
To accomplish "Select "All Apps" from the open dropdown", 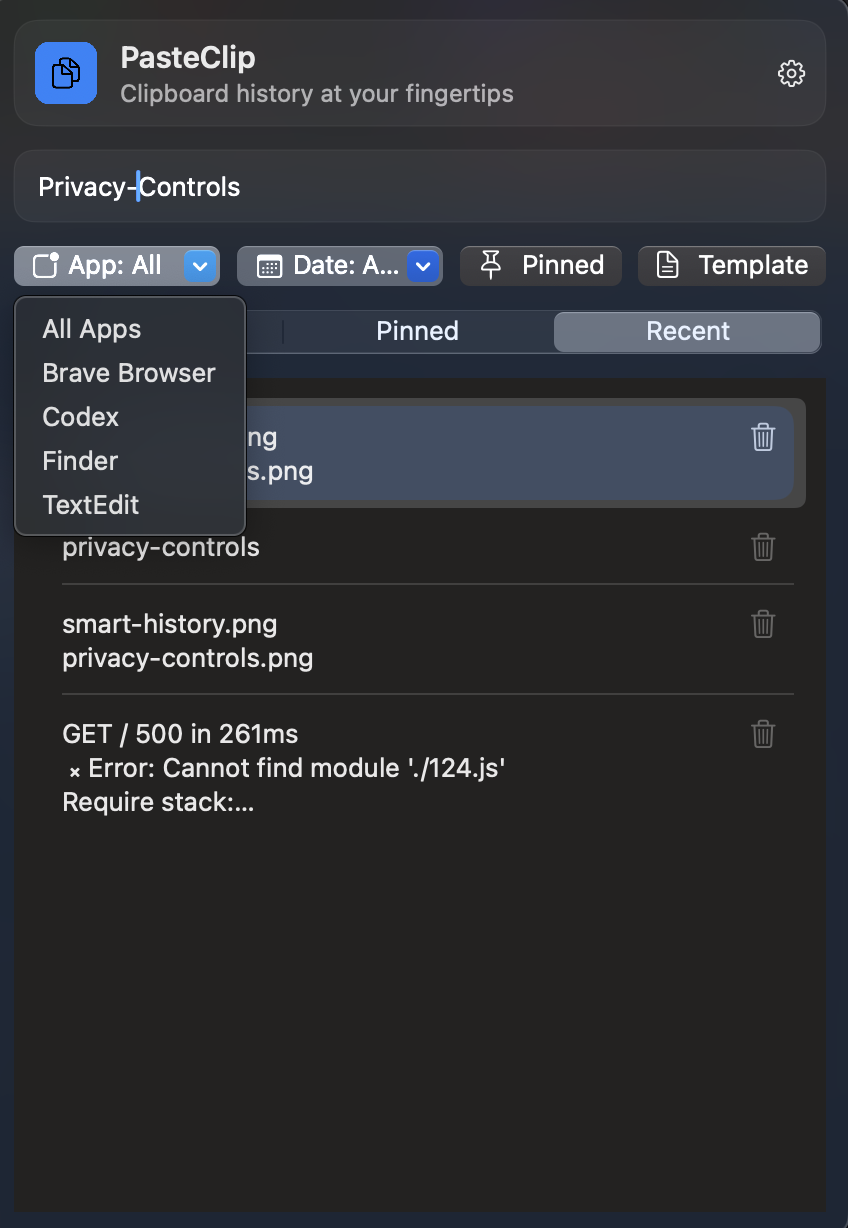I will pyautogui.click(x=91, y=328).
